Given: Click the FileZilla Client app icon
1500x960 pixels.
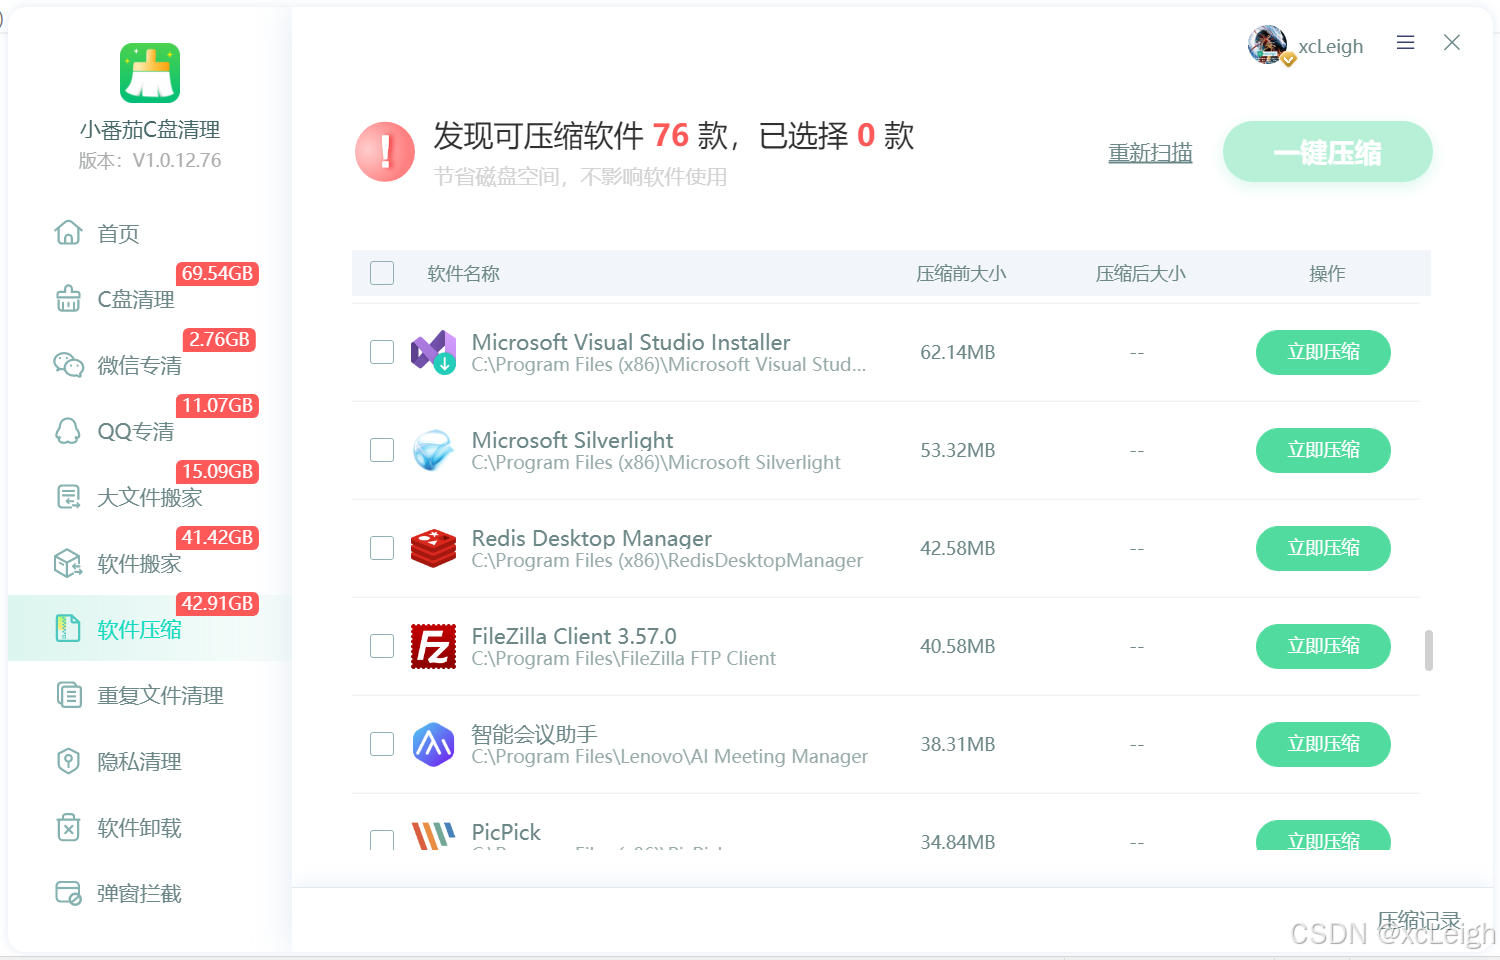Looking at the screenshot, I should (x=433, y=646).
